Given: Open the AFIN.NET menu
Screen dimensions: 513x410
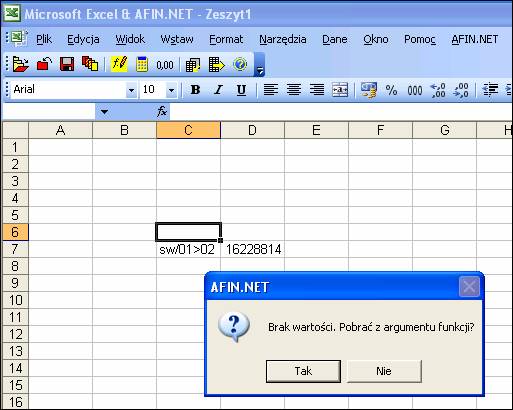Looking at the screenshot, I should [x=475, y=39].
